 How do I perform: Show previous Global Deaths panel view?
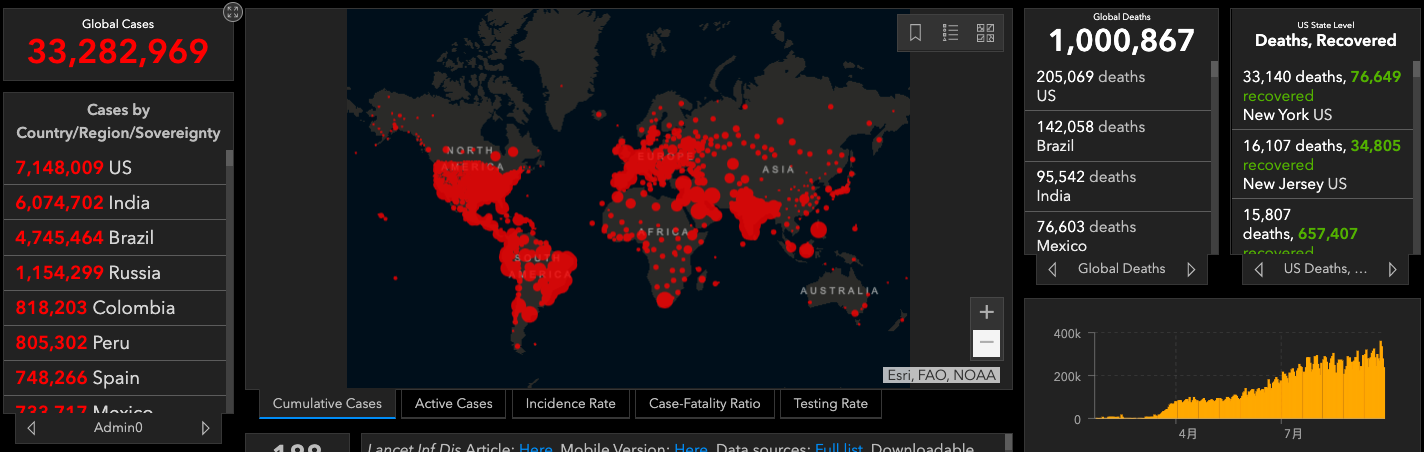(1053, 269)
